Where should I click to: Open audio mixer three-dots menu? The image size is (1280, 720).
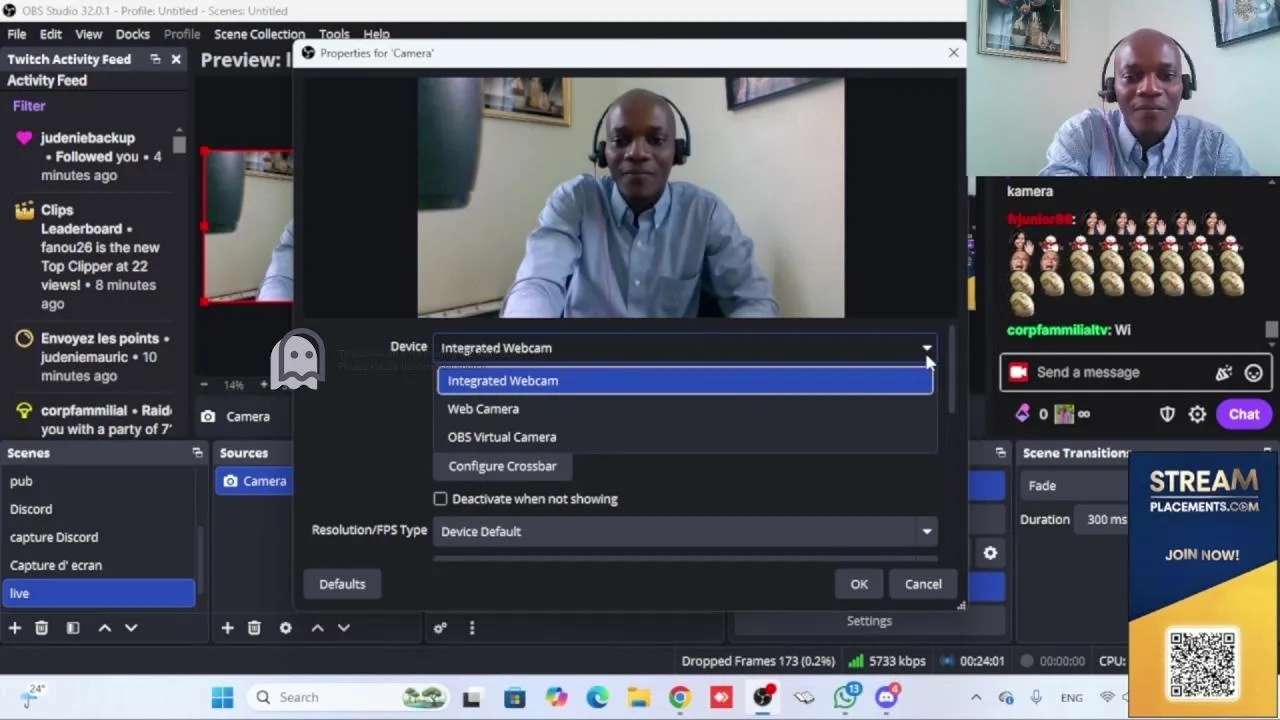472,628
